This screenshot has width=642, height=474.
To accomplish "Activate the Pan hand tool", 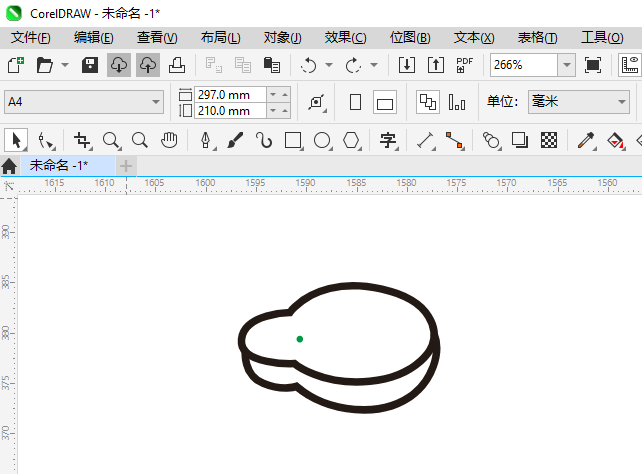I will click(x=170, y=140).
